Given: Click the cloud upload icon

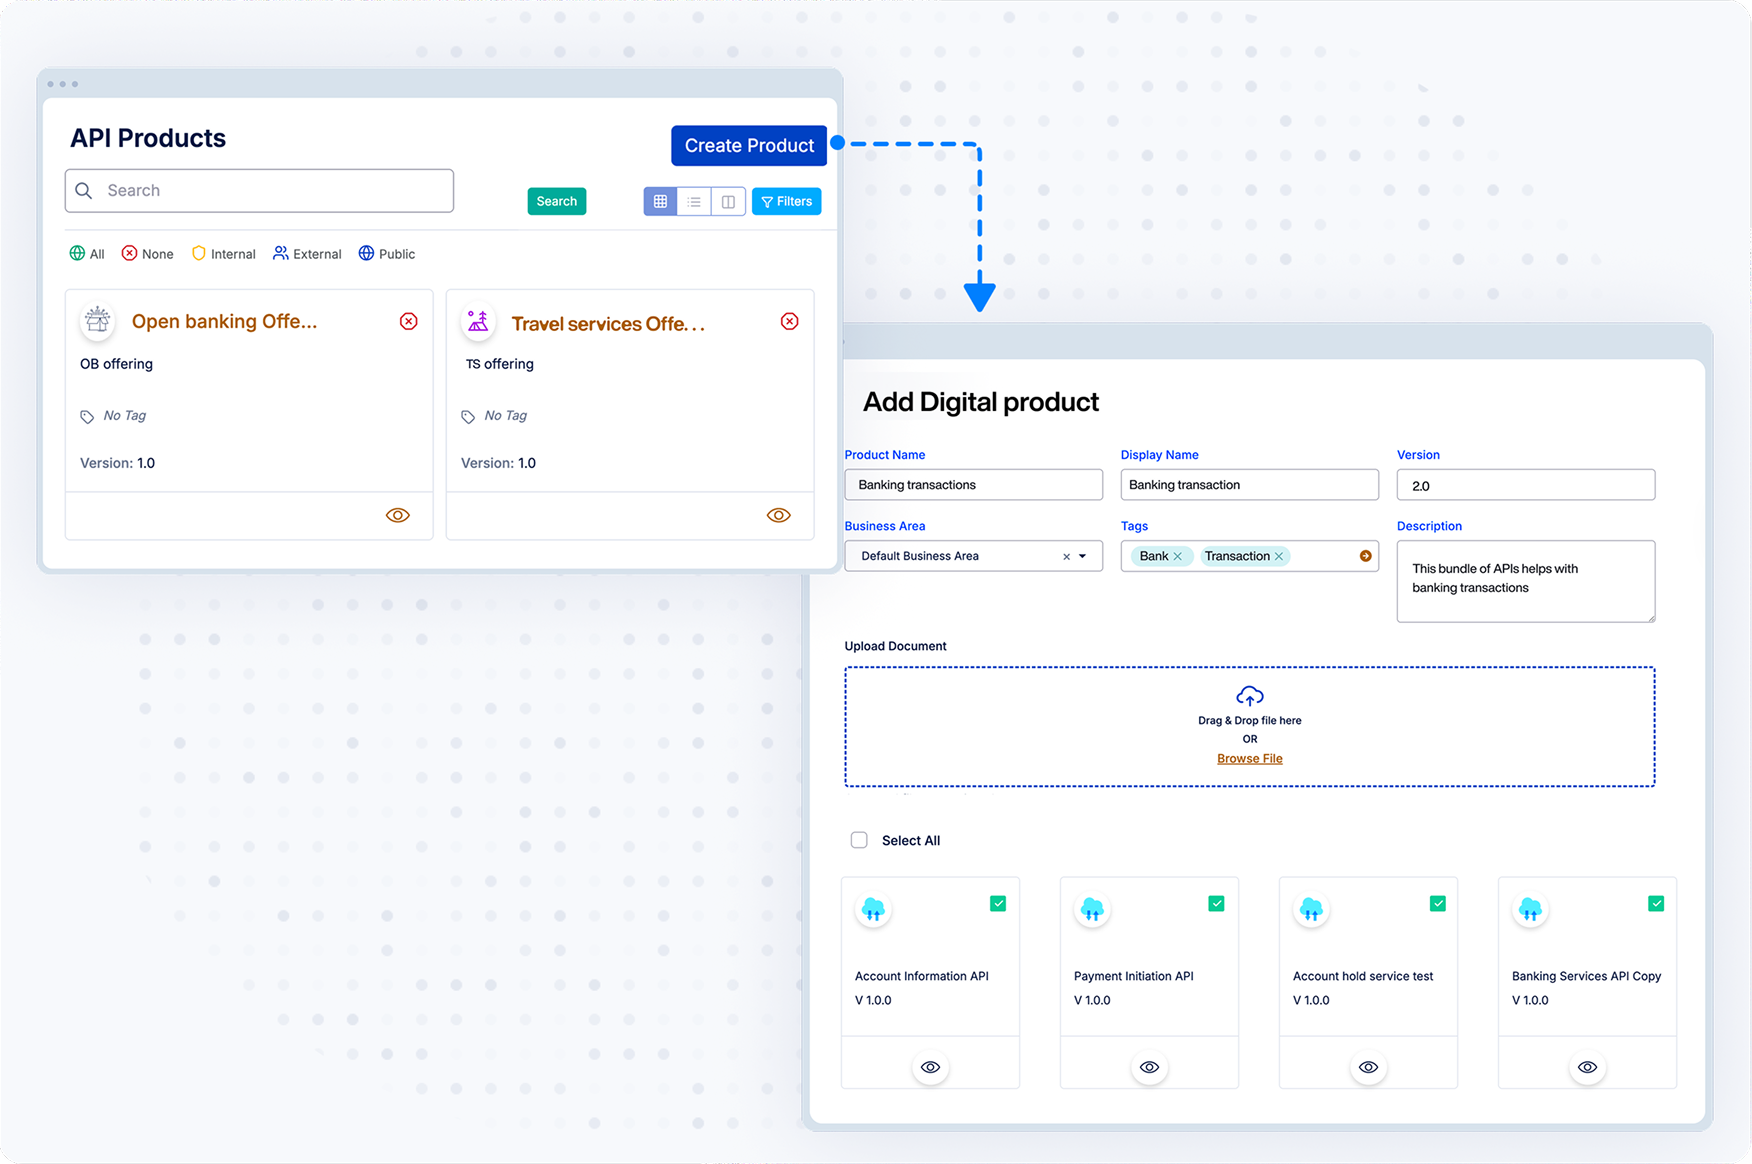Looking at the screenshot, I should pyautogui.click(x=1250, y=696).
